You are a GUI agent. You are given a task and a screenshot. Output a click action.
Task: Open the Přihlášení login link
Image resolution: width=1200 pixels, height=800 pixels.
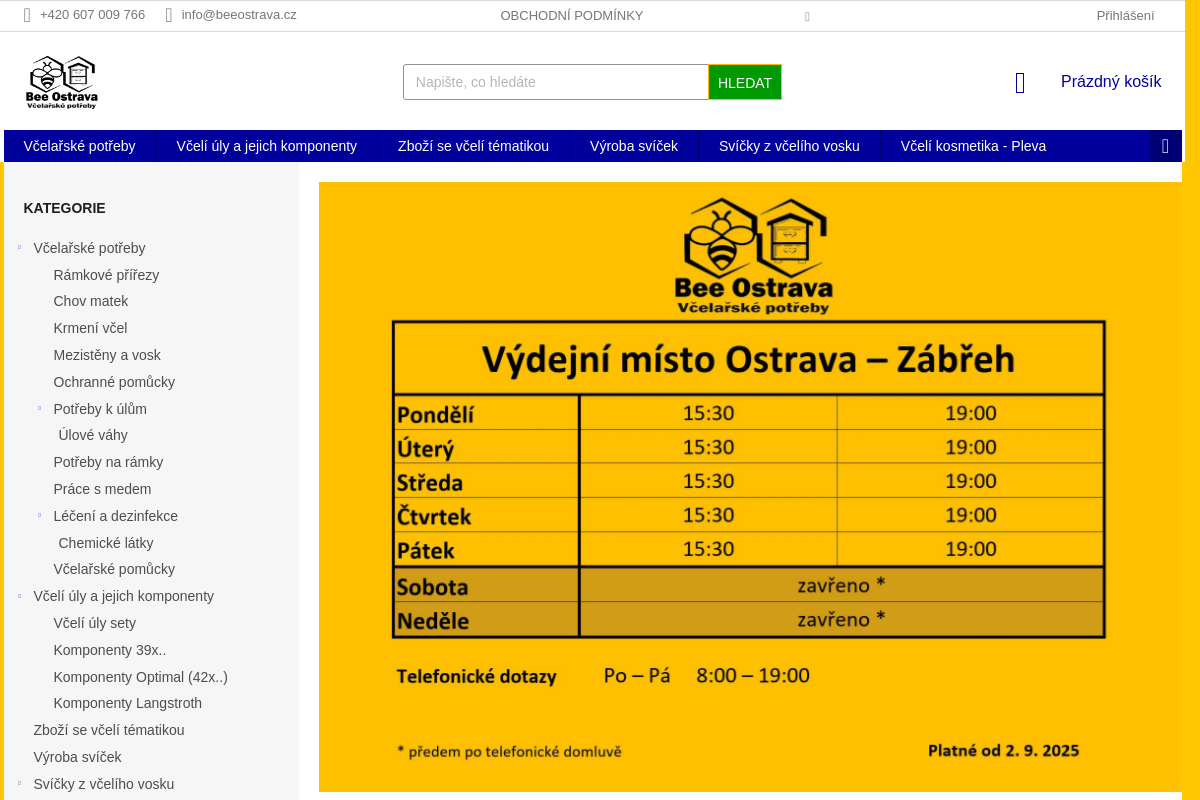pyautogui.click(x=1124, y=15)
